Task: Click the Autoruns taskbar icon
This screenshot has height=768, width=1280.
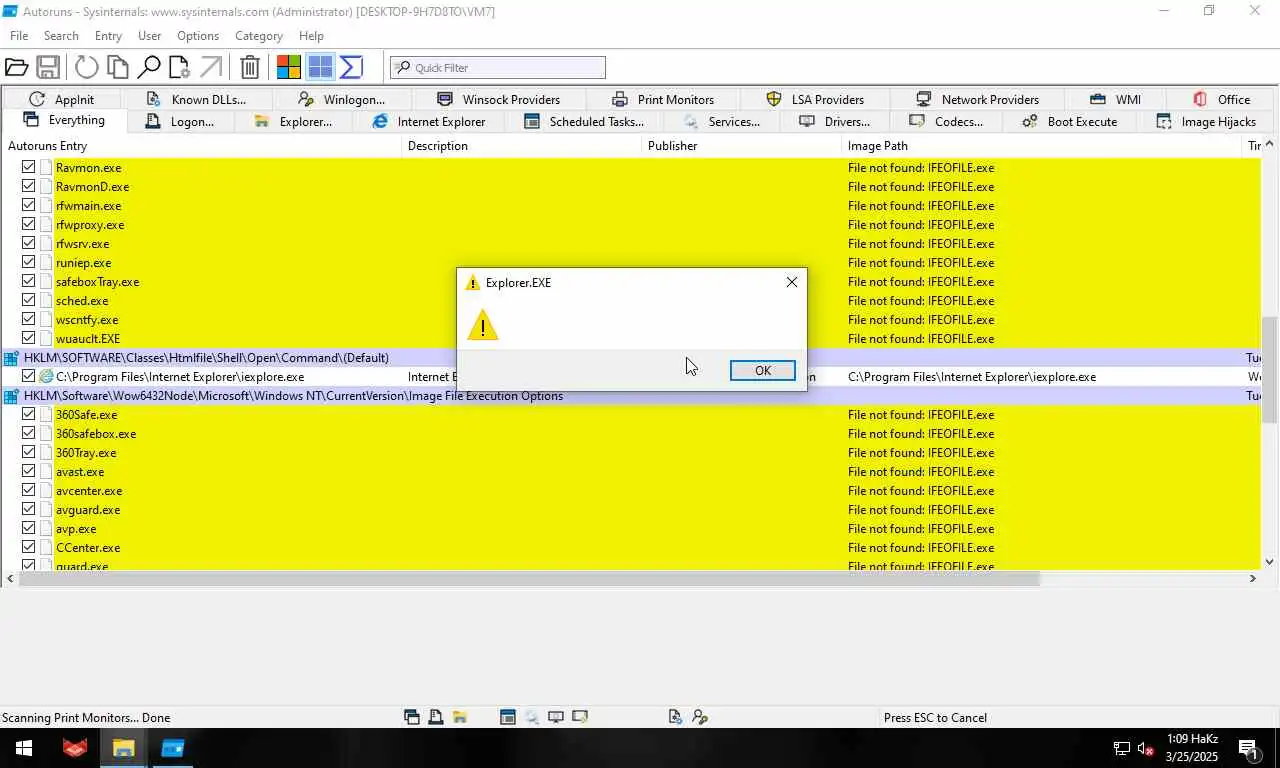Action: [x=173, y=748]
